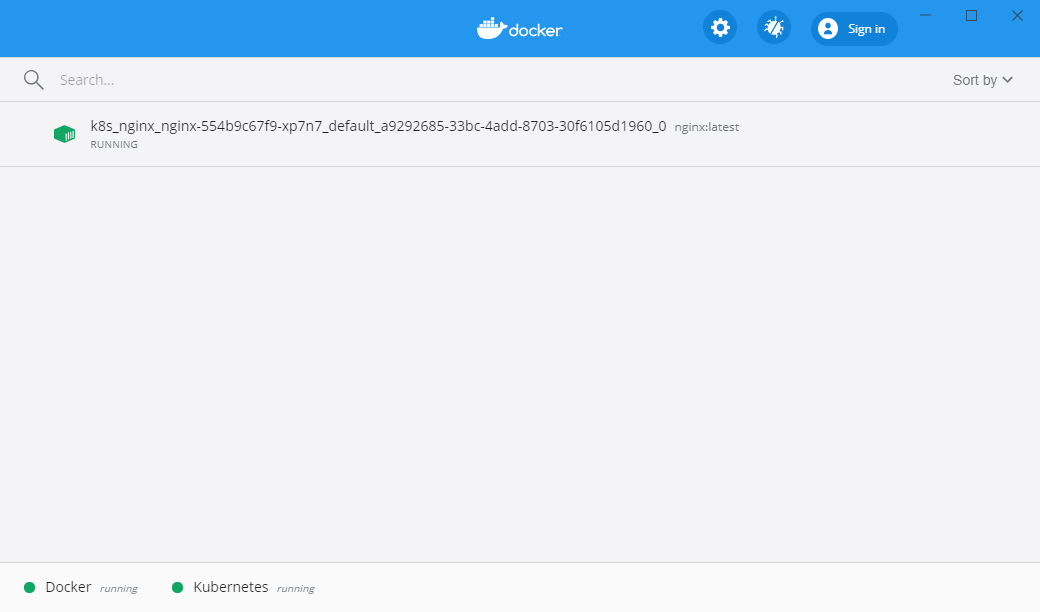Viewport: 1040px width, 612px height.
Task: Minimize the Docker Desktop window
Action: [926, 15]
